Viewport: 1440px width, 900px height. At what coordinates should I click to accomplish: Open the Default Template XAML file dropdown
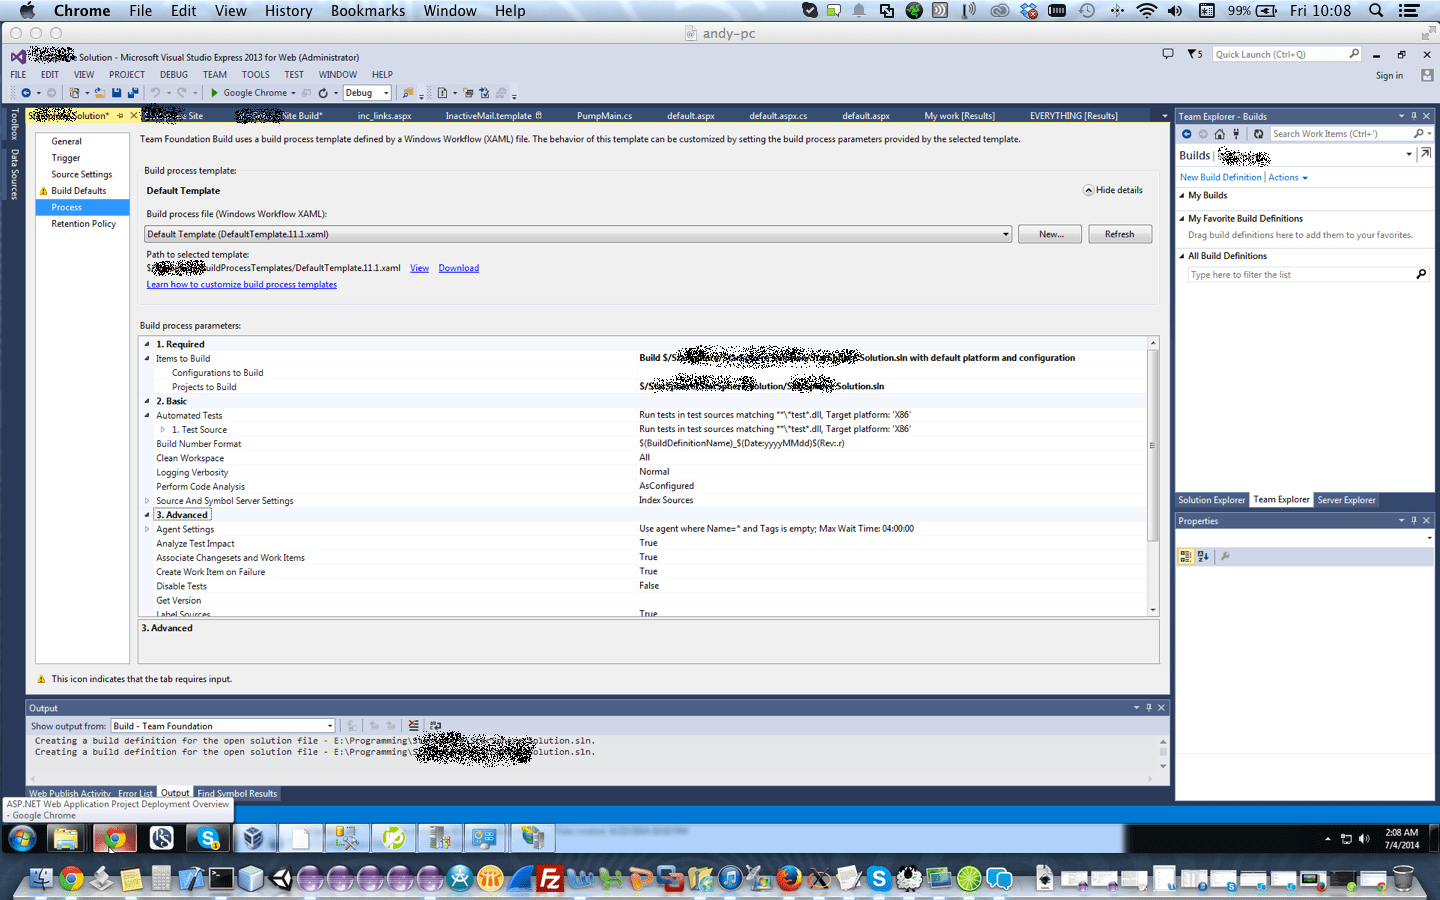[1005, 234]
